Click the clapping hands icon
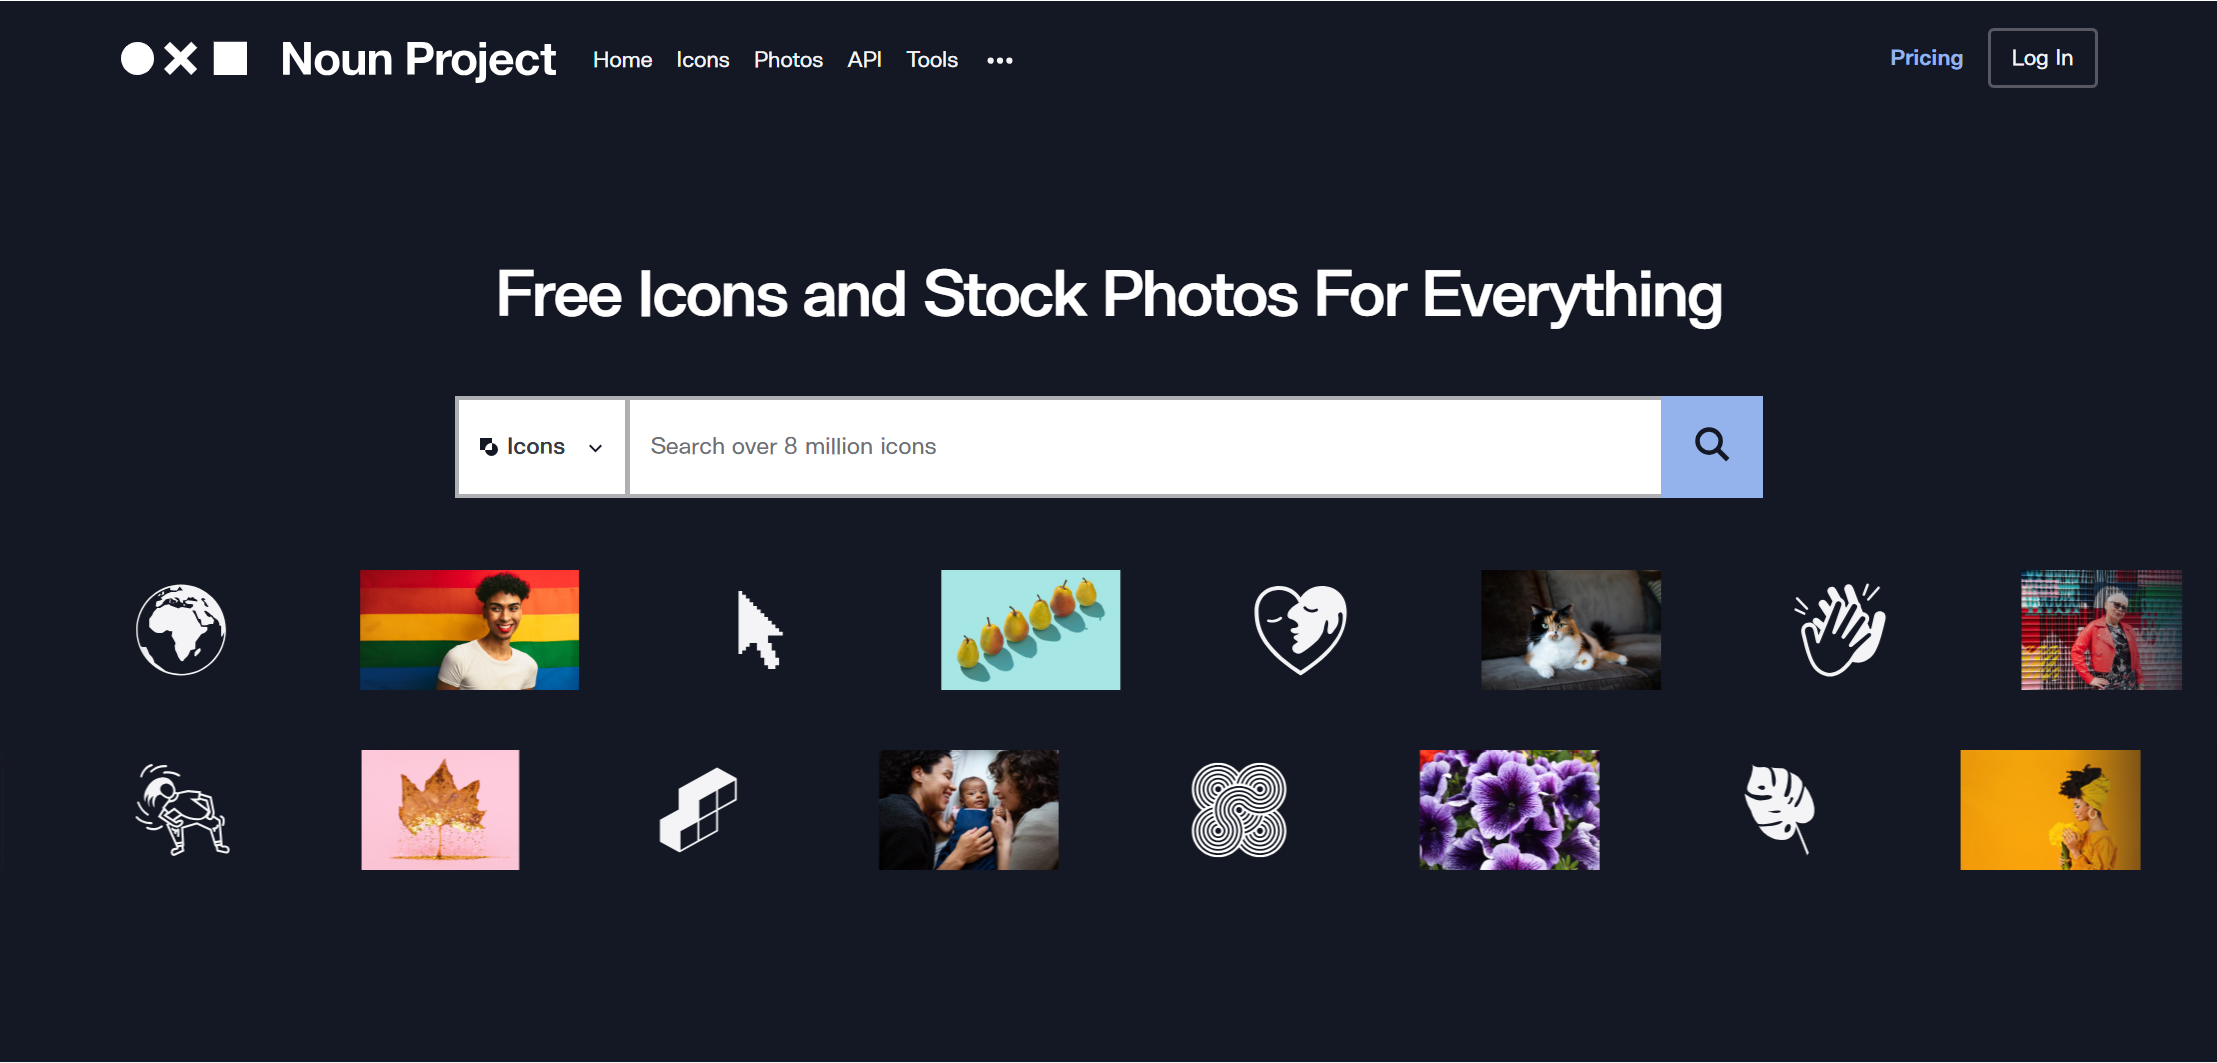Screen dimensions: 2217x1063 coord(1840,630)
